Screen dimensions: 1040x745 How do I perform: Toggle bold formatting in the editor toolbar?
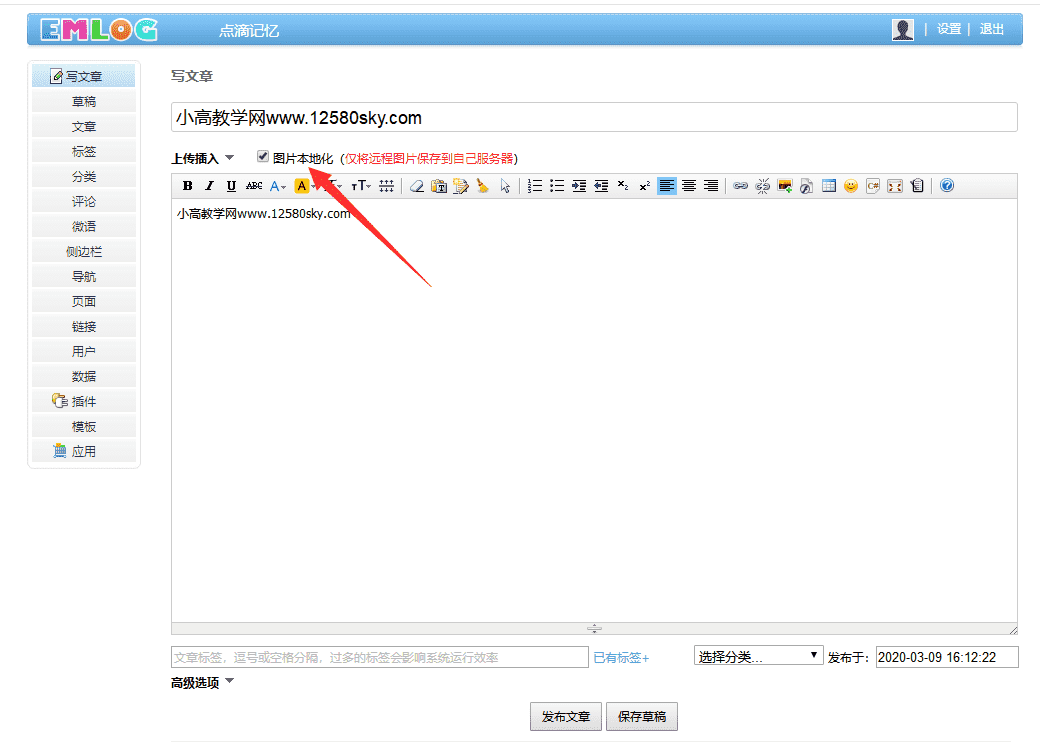(188, 186)
